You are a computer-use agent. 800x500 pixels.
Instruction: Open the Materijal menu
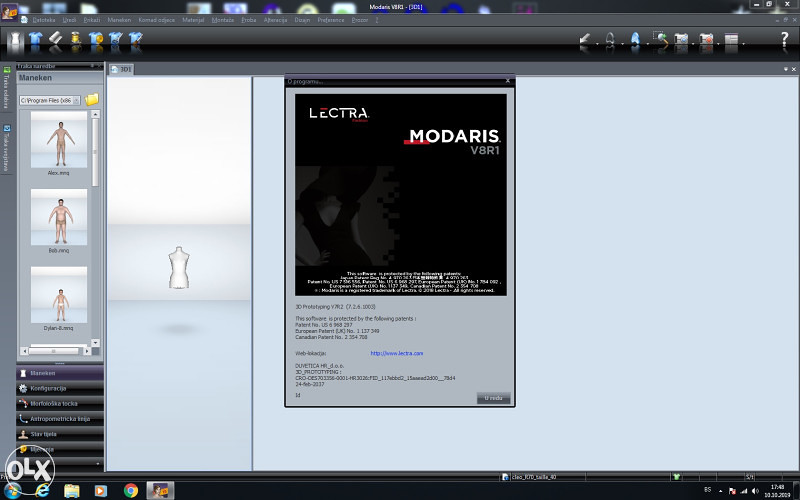pos(193,20)
